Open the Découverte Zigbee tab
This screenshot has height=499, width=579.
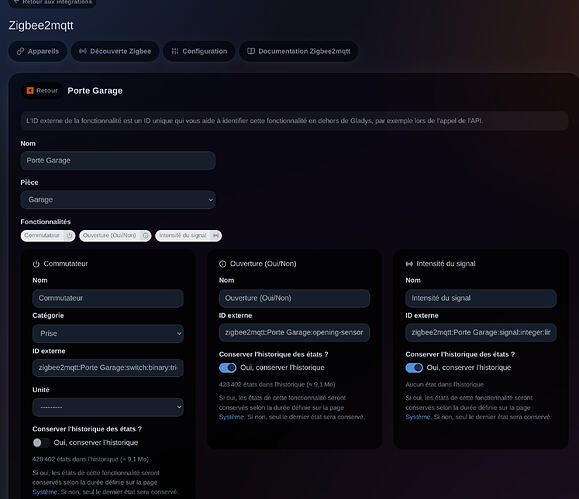[x=115, y=51]
